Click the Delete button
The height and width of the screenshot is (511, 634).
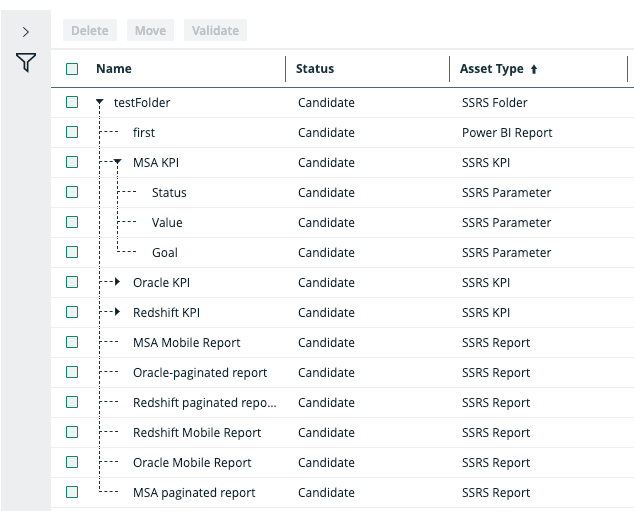90,31
